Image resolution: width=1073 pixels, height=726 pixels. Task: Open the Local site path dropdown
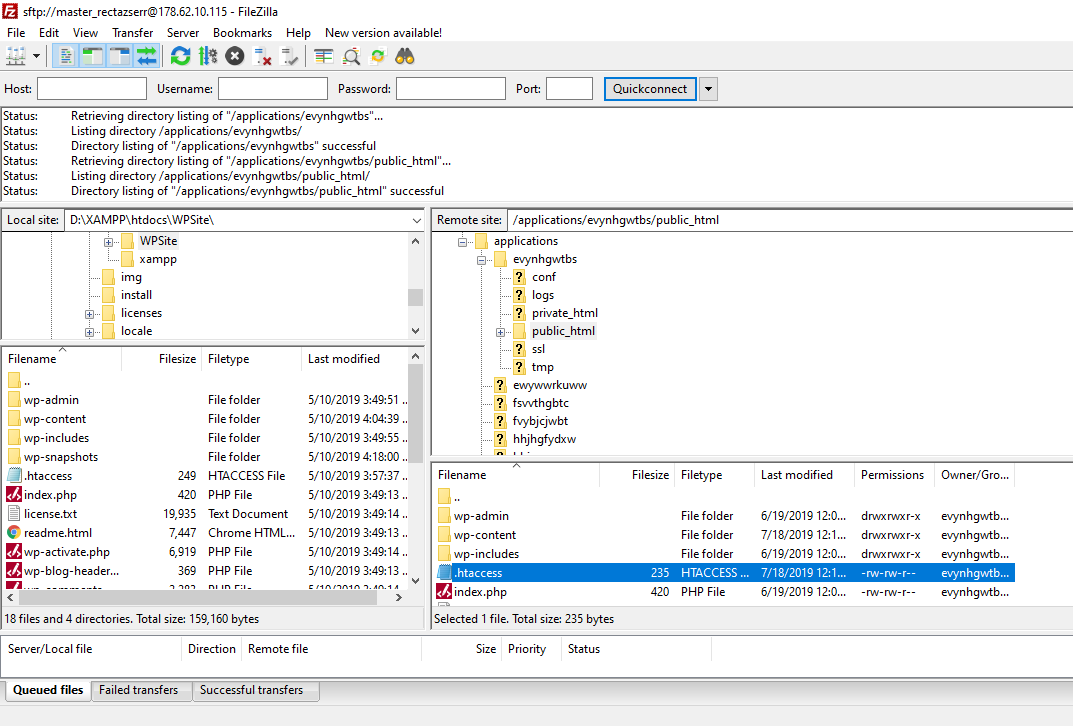point(416,220)
